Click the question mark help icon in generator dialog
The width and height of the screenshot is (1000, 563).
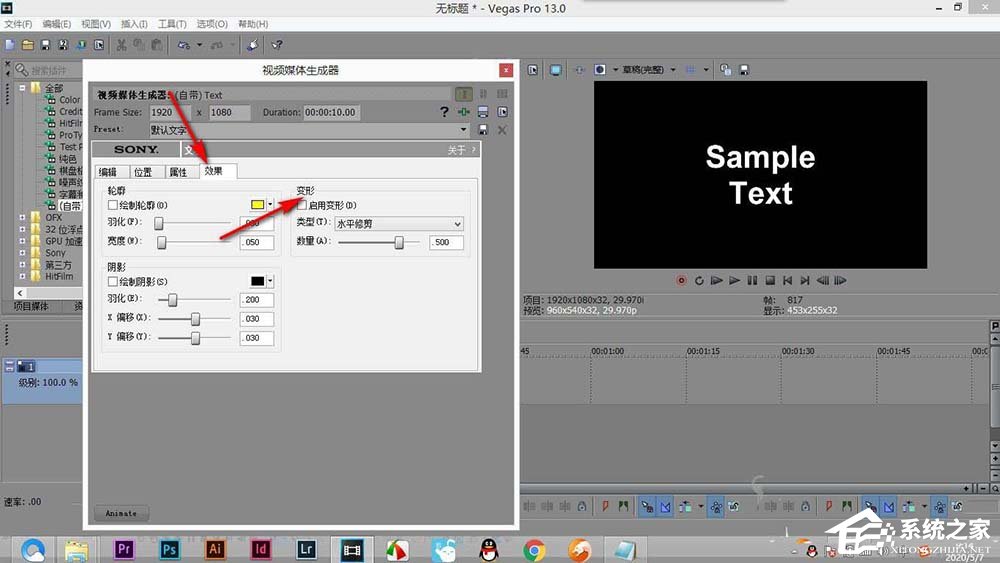[x=445, y=112]
